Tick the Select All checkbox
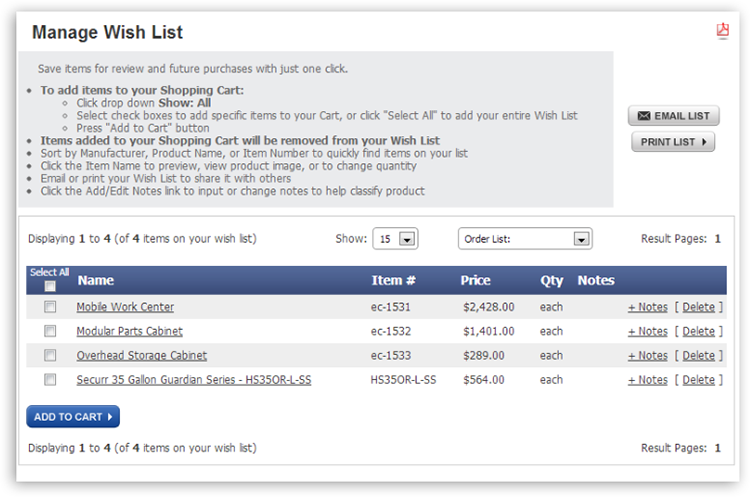The height and width of the screenshot is (497, 750). tap(50, 286)
